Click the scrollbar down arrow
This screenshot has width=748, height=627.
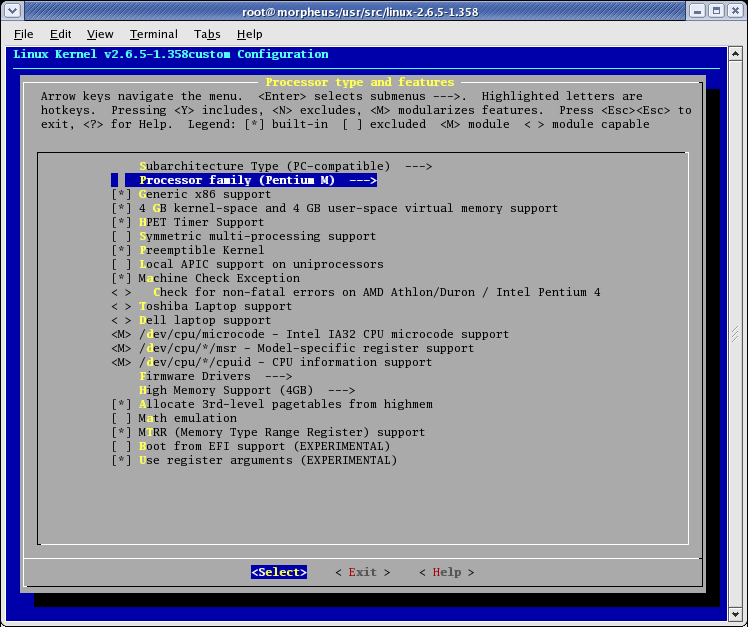(x=735, y=600)
